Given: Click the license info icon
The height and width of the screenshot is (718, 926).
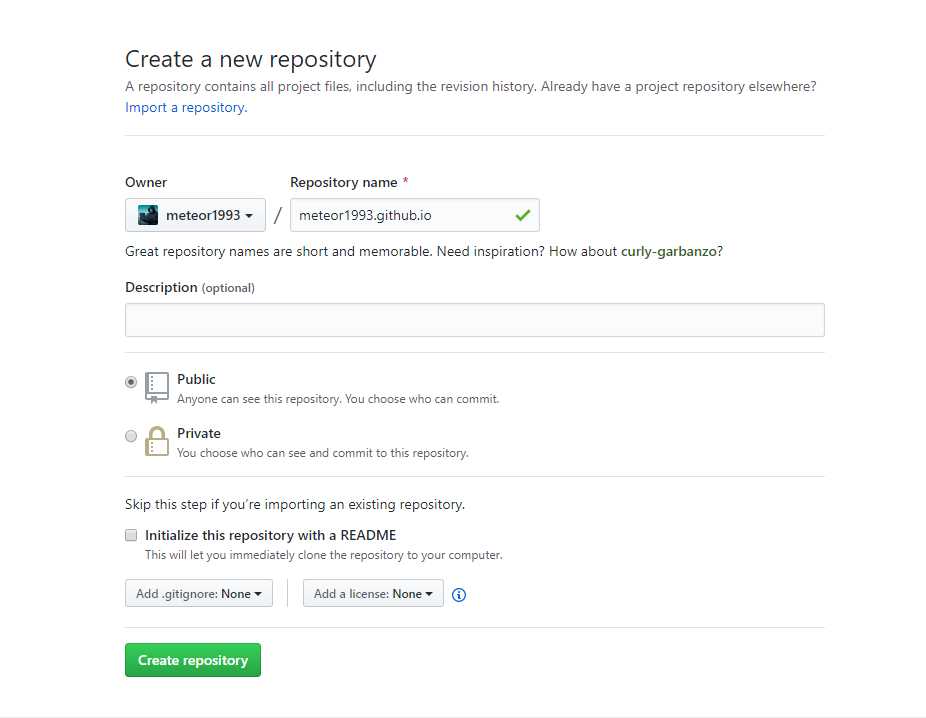Looking at the screenshot, I should (459, 595).
